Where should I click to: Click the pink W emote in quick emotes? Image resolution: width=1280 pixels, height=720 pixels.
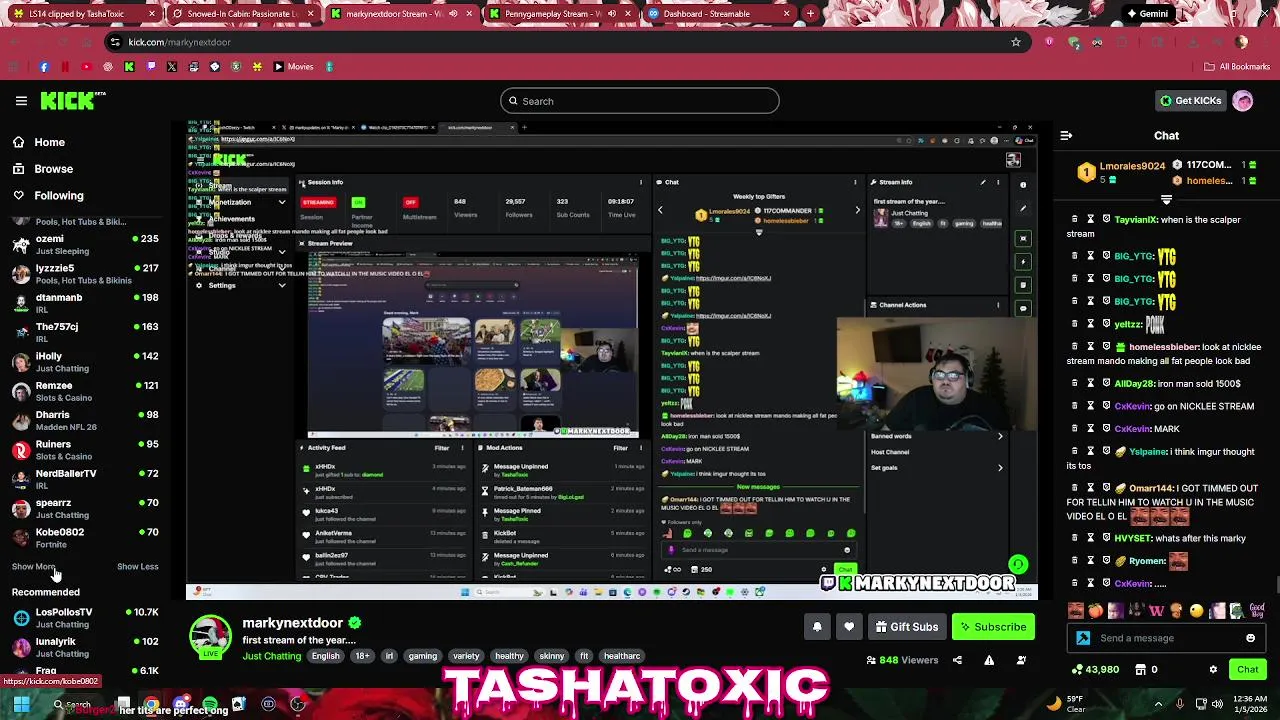point(1157,610)
